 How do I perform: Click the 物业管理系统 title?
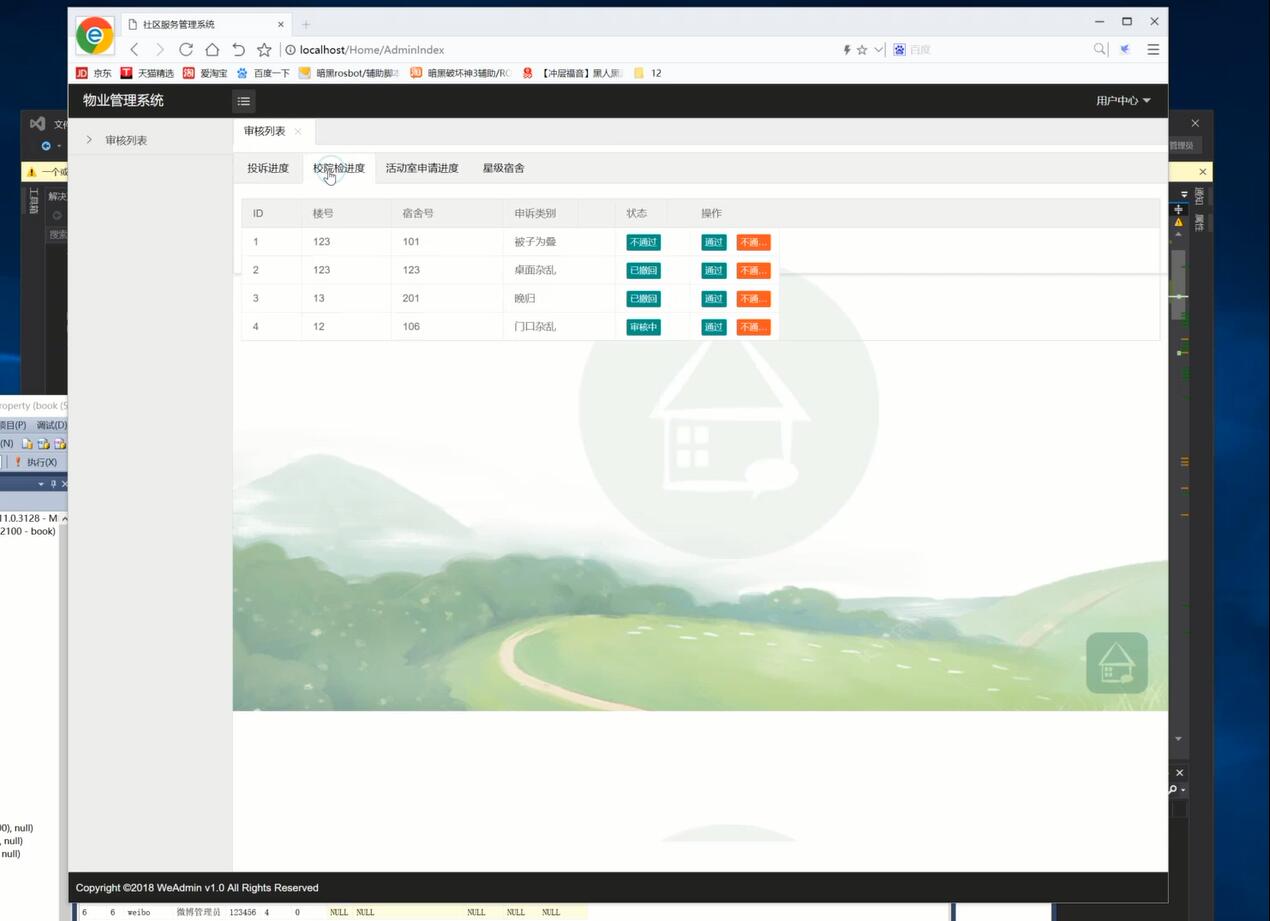[x=123, y=100]
